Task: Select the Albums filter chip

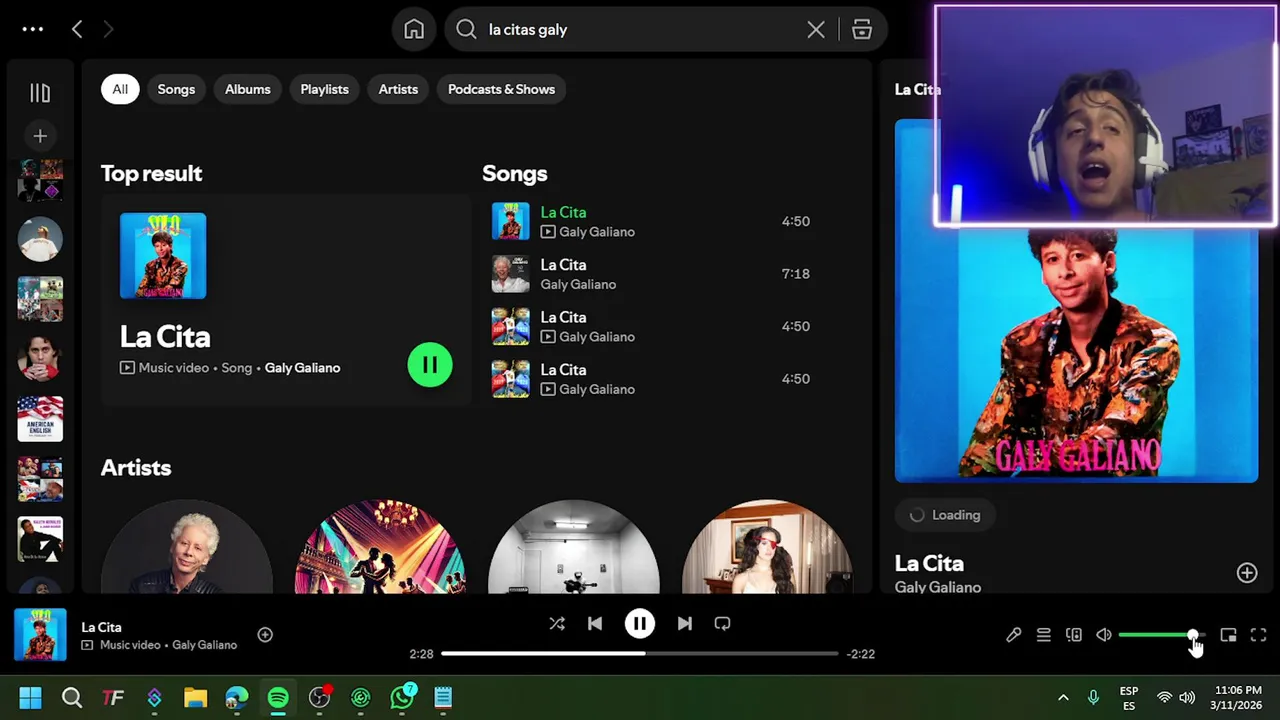Action: tap(247, 89)
